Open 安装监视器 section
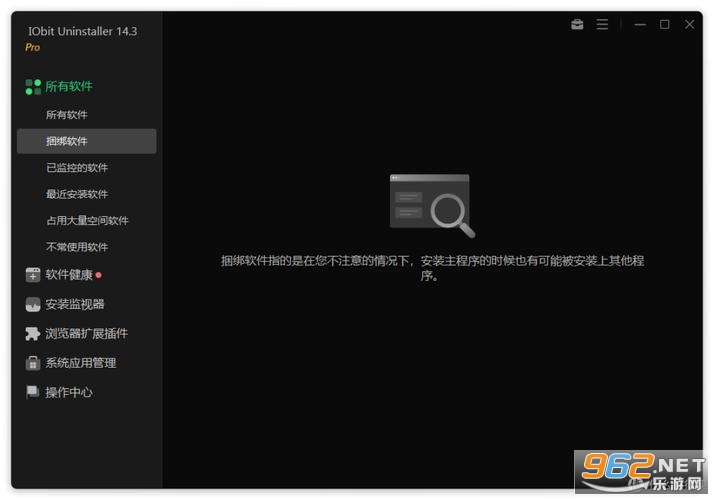The width and height of the screenshot is (714, 500). coord(75,304)
